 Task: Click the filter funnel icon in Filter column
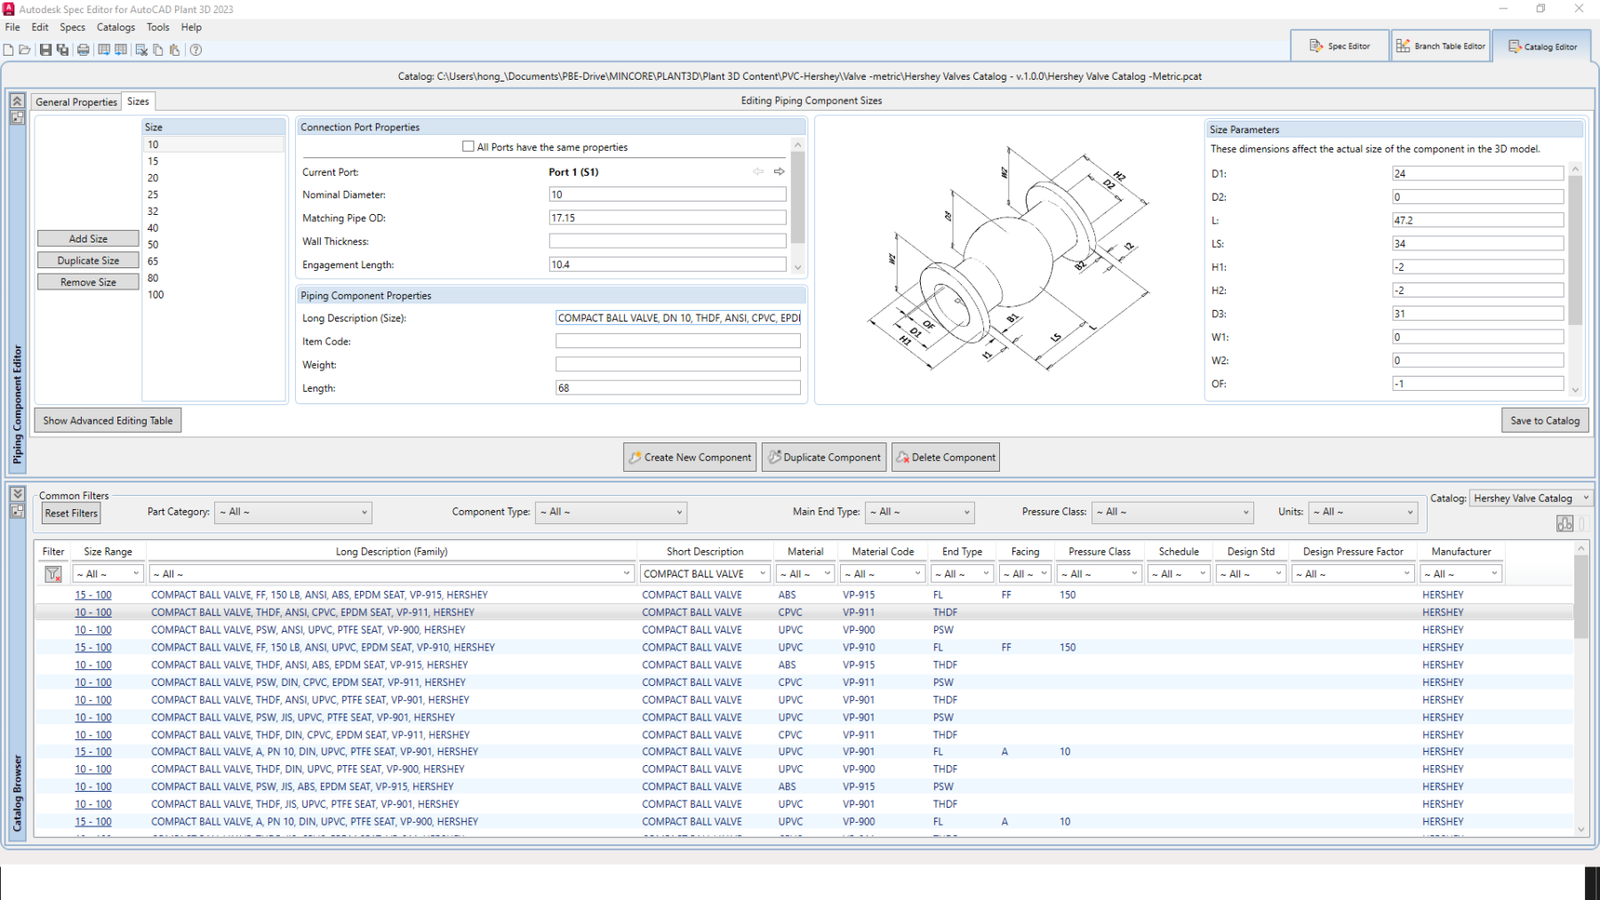[x=53, y=574]
